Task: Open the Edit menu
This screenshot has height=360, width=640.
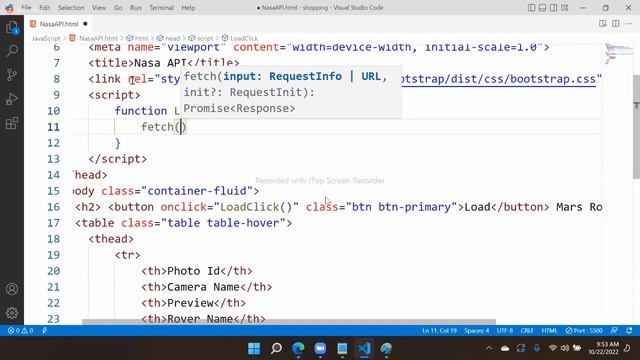Action: 44,8
